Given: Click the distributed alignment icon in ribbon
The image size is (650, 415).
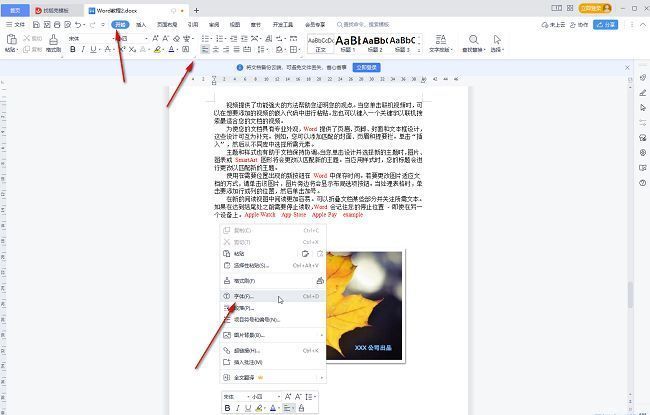Looking at the screenshot, I should tap(247, 49).
